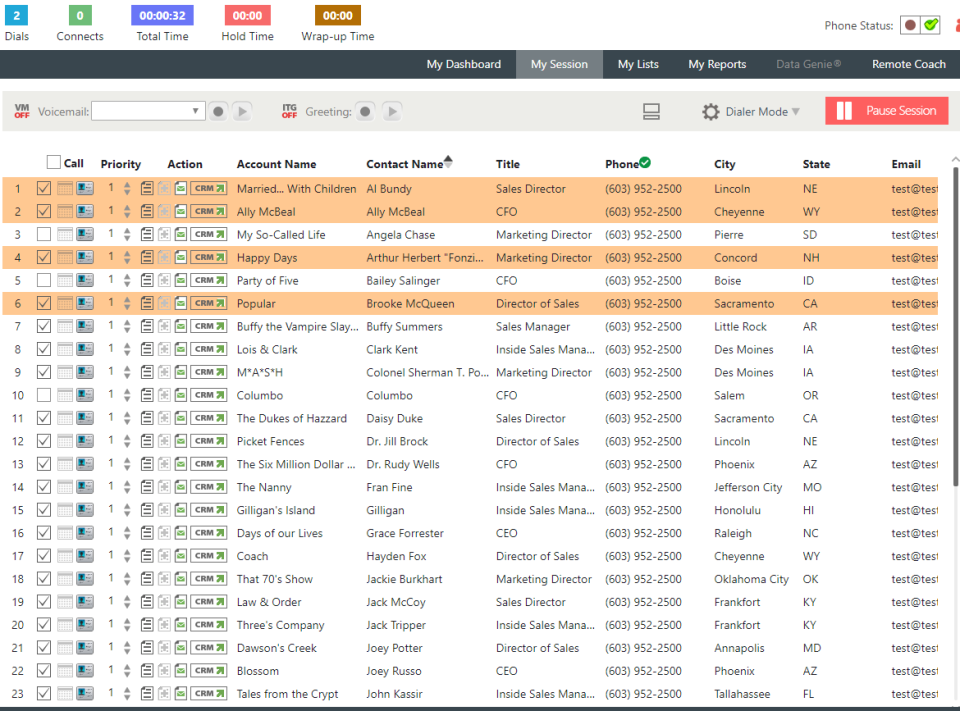Expand the Dialer Mode menu
The image size is (960, 711).
[x=751, y=111]
